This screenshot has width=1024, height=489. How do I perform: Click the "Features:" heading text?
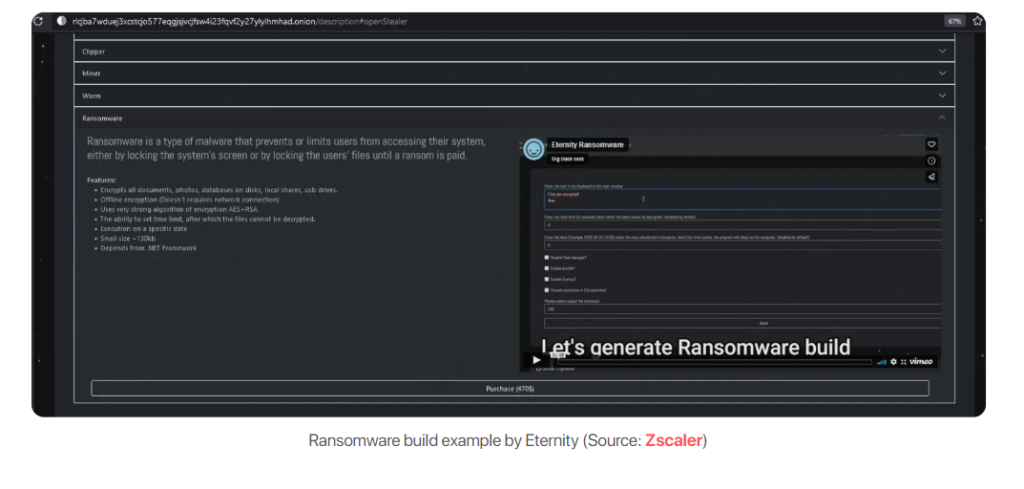(x=101, y=180)
